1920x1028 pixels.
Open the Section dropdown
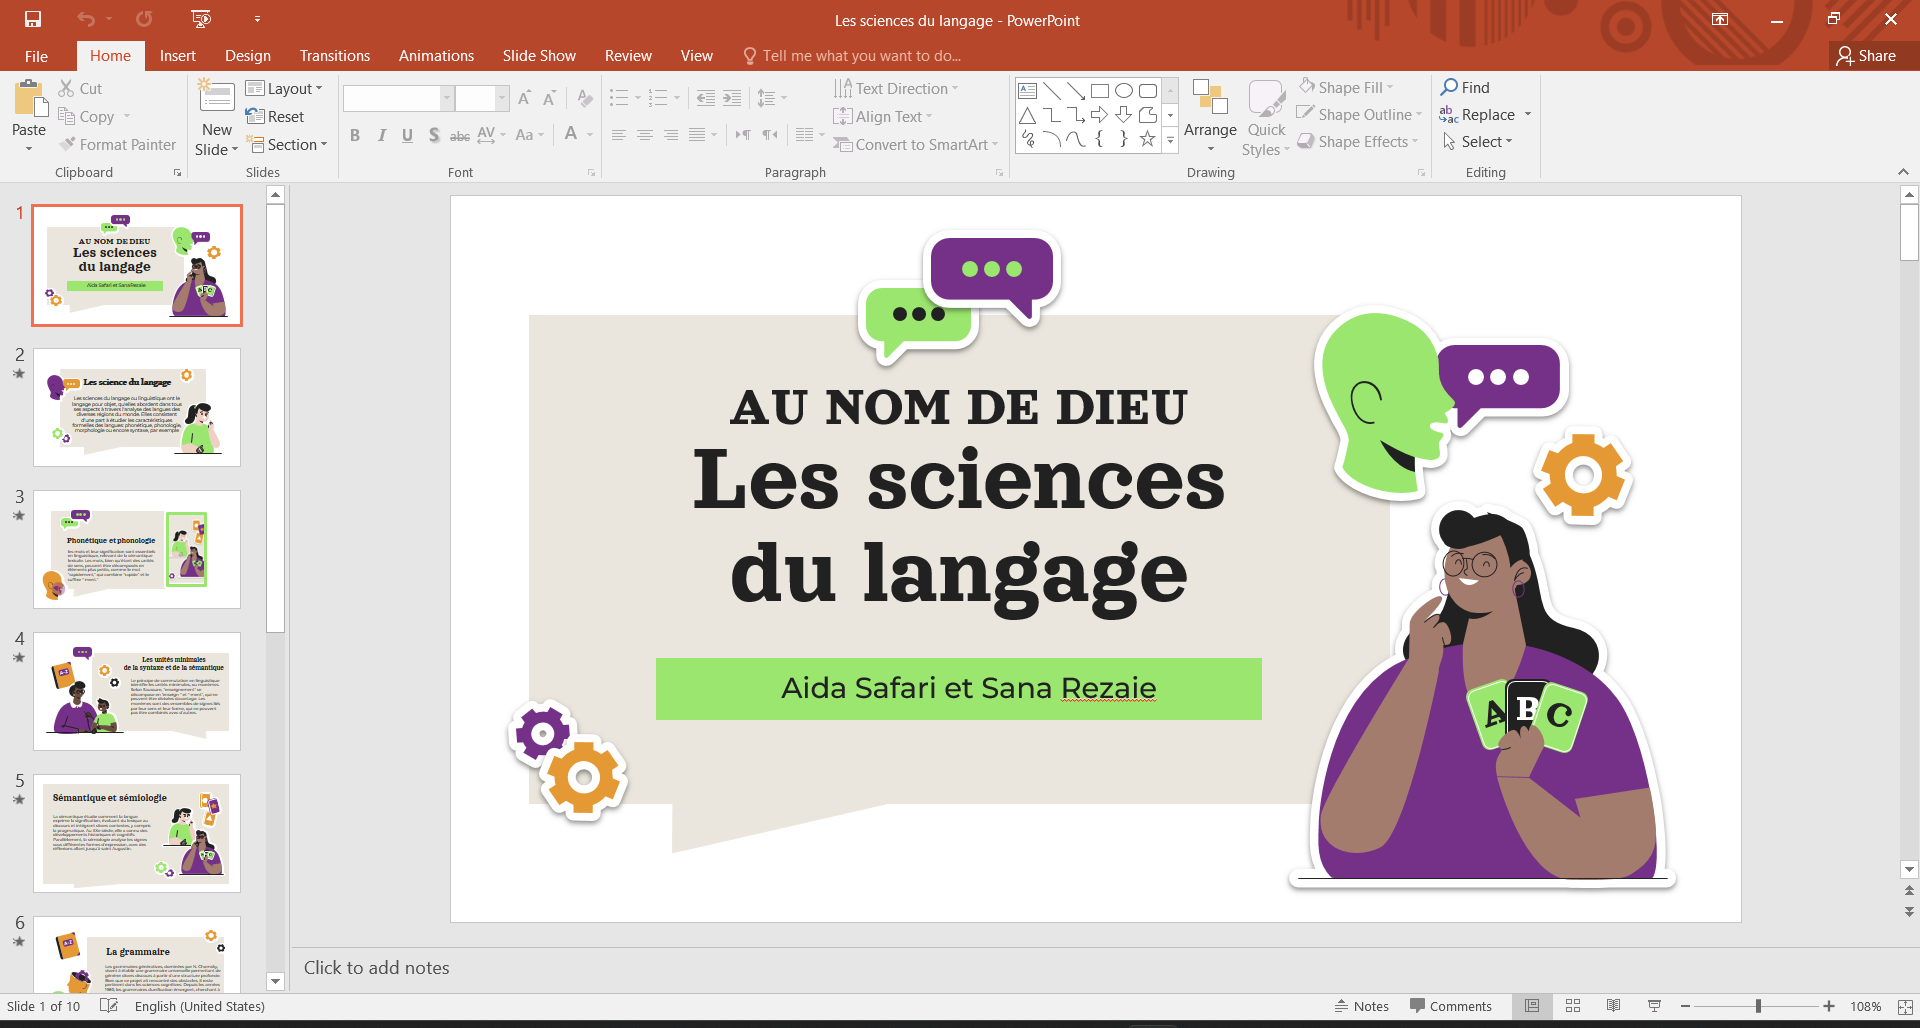(x=288, y=145)
